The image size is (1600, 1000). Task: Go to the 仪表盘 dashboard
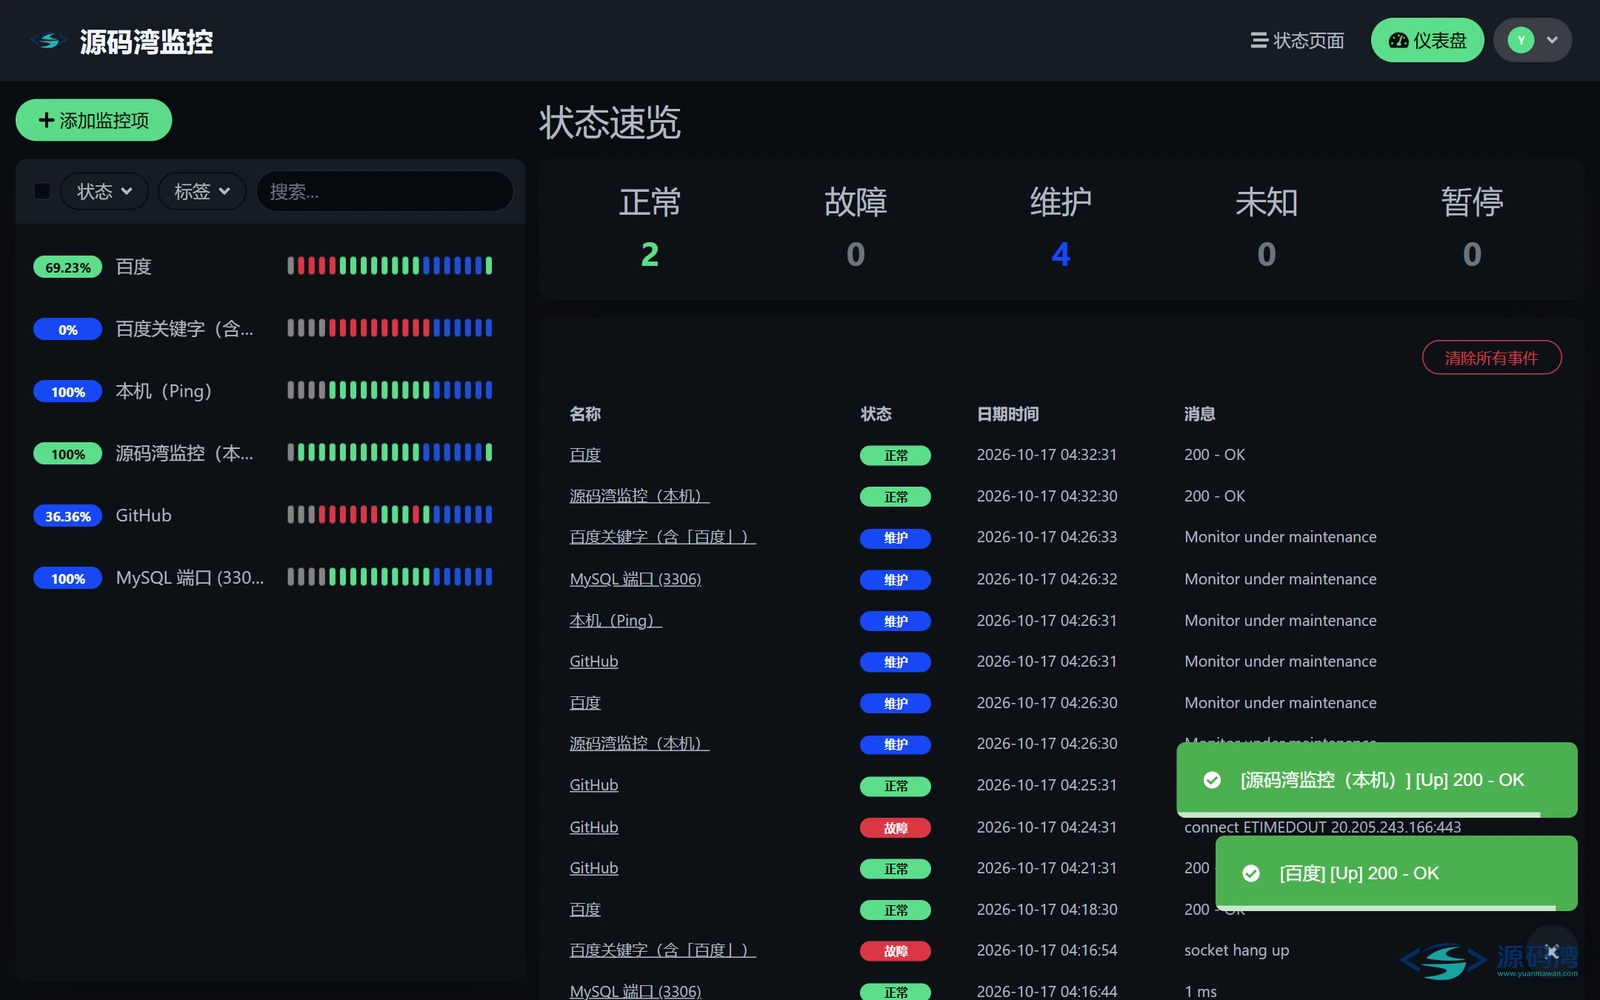(1427, 40)
